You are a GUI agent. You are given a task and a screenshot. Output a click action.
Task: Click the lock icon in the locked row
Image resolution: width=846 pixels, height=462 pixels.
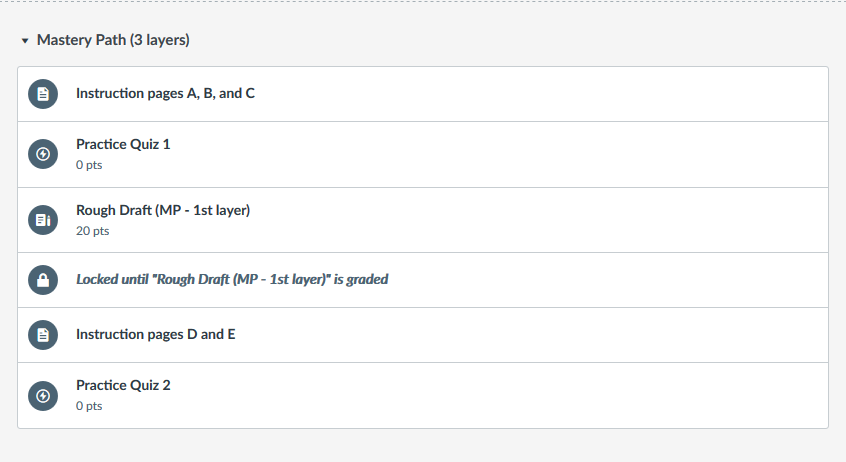(42, 280)
